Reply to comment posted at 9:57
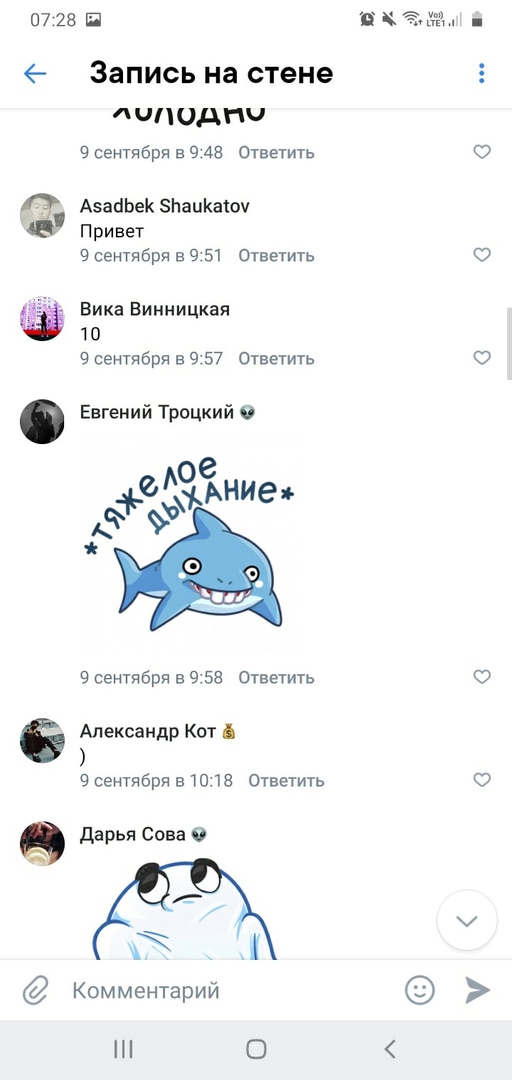The height and width of the screenshot is (1080, 512). [276, 358]
